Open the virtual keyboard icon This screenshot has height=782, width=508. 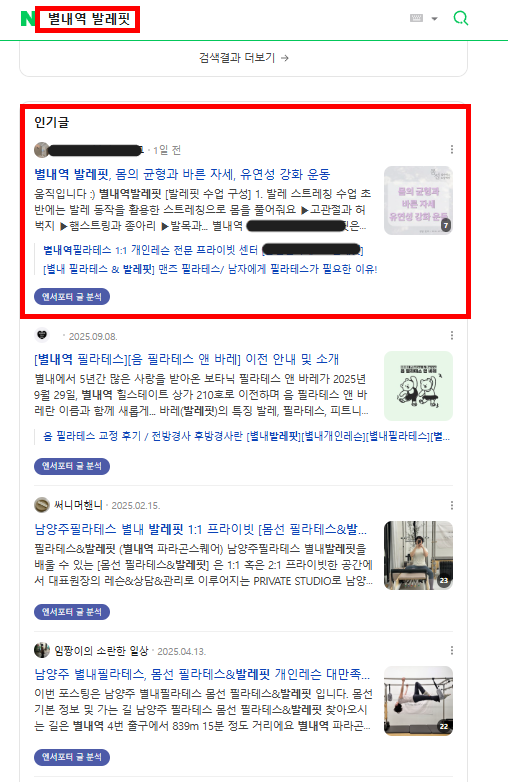416,18
